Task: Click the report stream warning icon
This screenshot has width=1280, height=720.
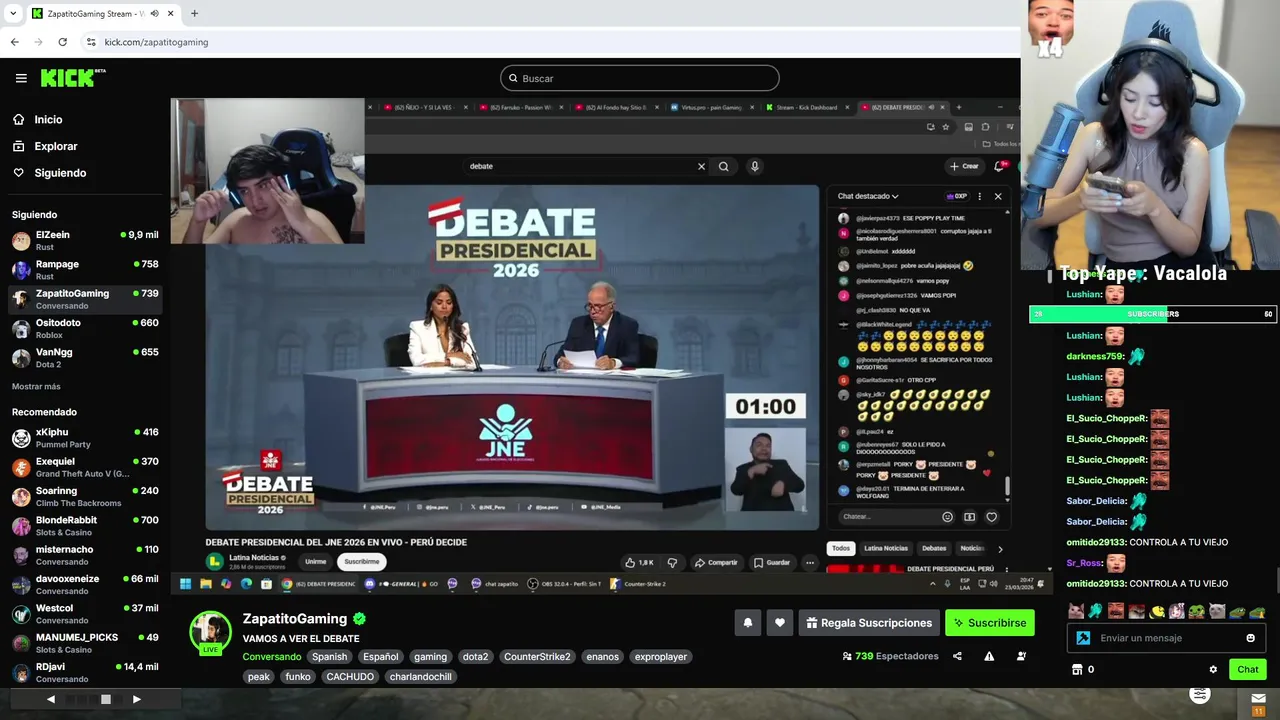Action: click(989, 656)
